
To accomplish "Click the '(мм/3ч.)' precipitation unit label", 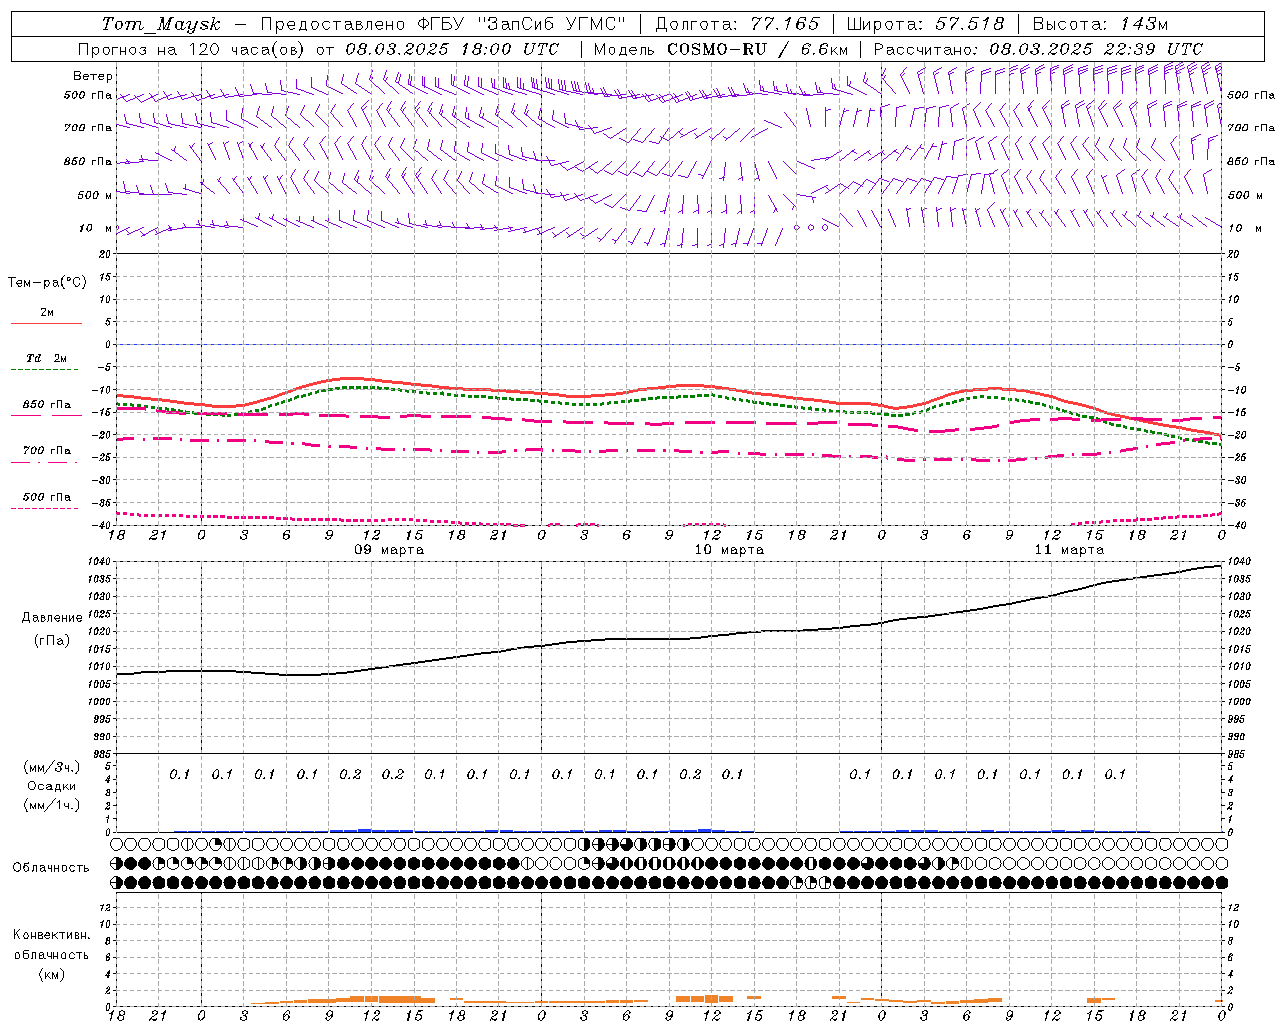I will [52, 767].
